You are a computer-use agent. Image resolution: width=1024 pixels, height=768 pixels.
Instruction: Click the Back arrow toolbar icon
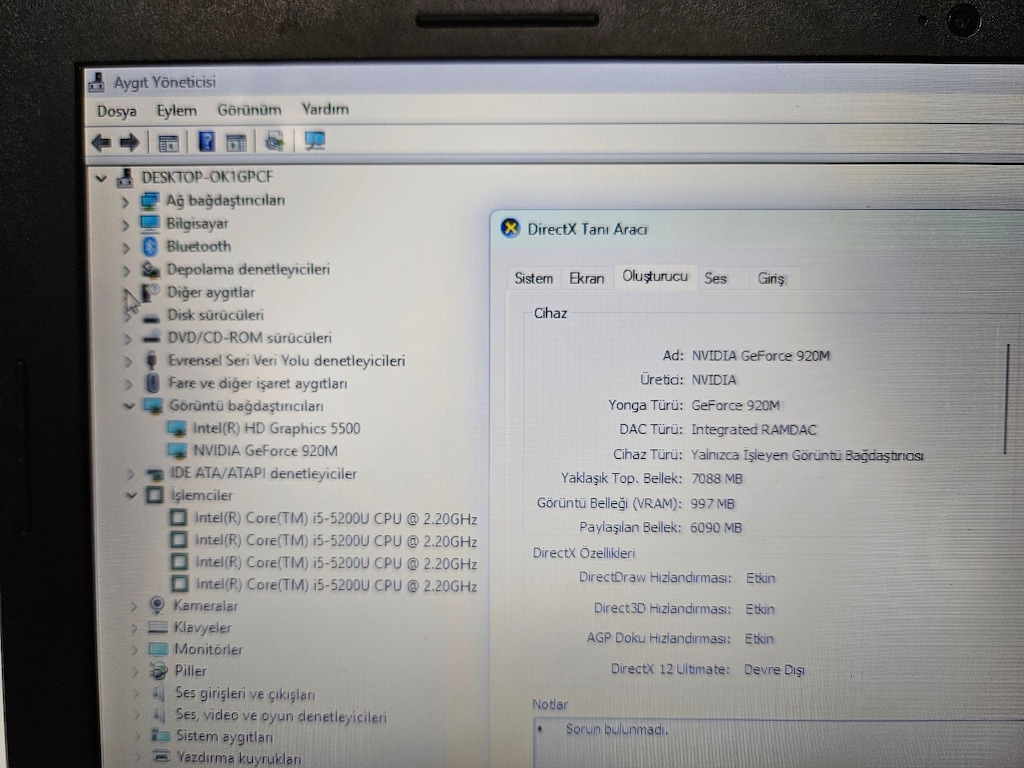click(x=101, y=142)
